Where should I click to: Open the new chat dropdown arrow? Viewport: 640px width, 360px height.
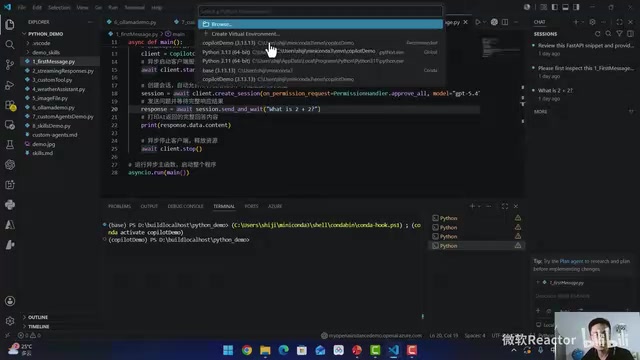pos(582,22)
